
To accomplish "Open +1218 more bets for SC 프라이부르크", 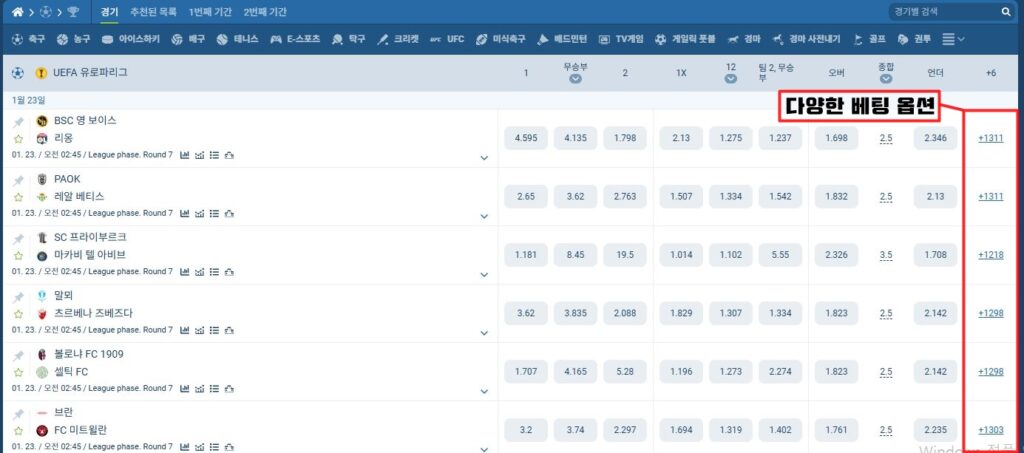I will (990, 255).
